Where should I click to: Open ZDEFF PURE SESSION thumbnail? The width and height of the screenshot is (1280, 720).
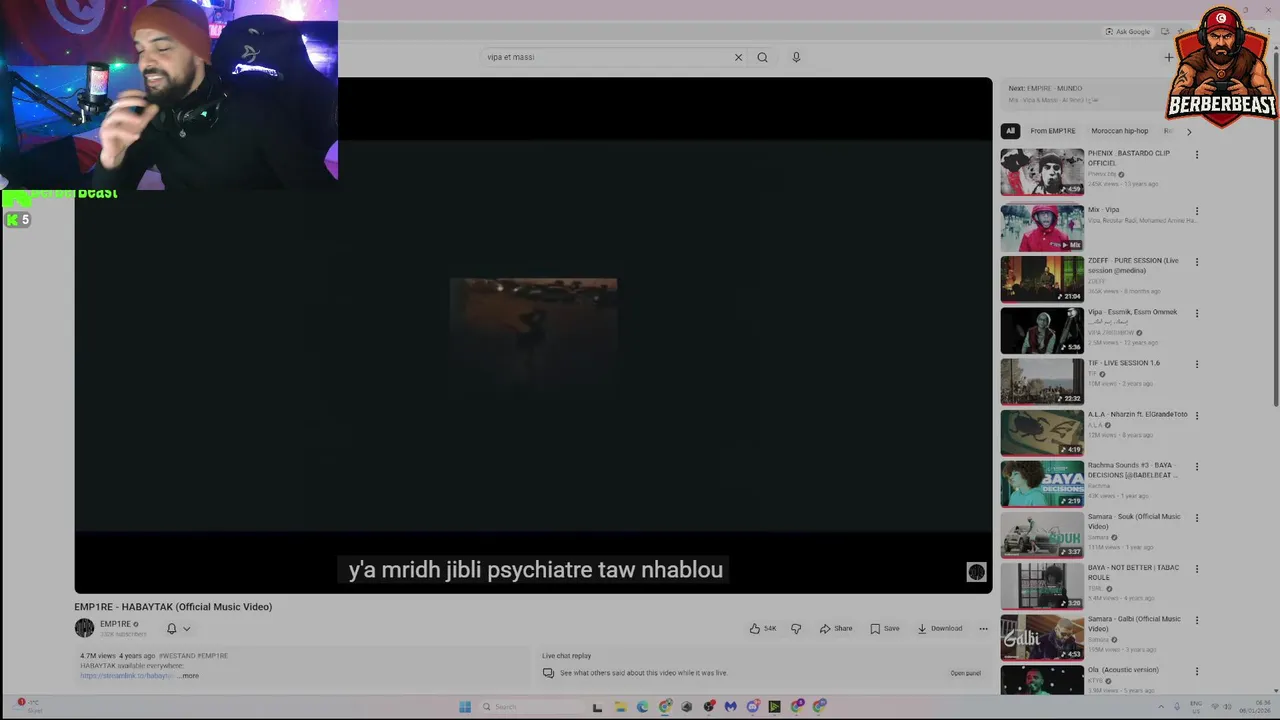pos(1042,279)
